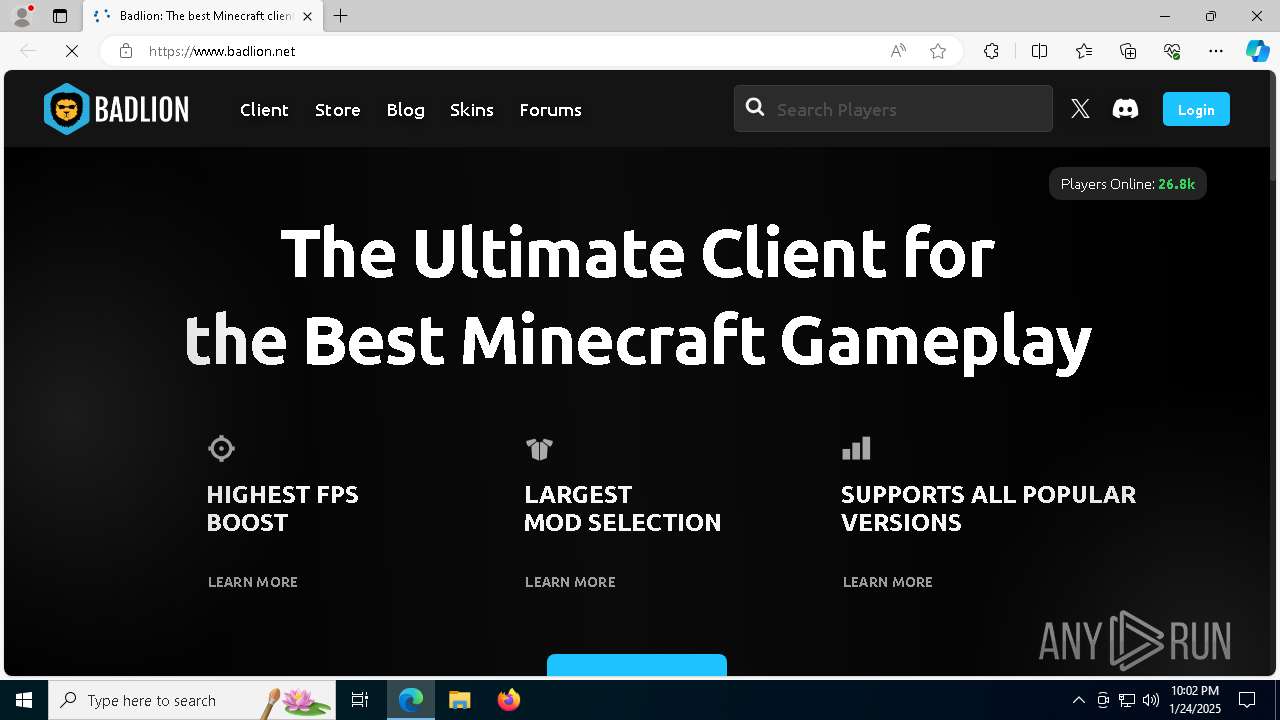The height and width of the screenshot is (720, 1280).
Task: Open the Skins menu item
Action: [472, 110]
